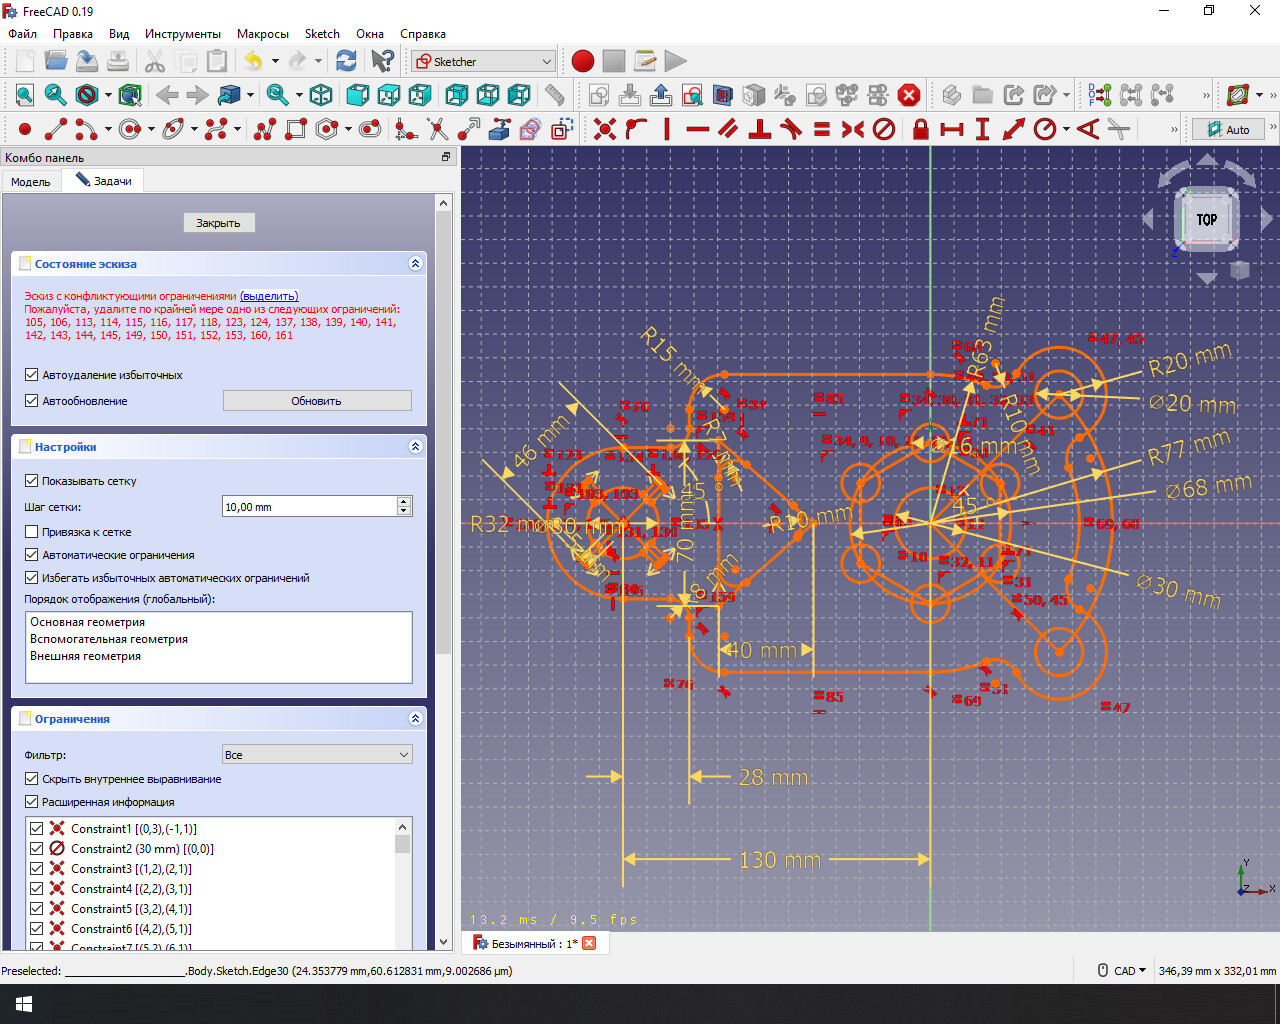The image size is (1280, 1024).
Task: Open the Sketch menu
Action: (x=322, y=34)
